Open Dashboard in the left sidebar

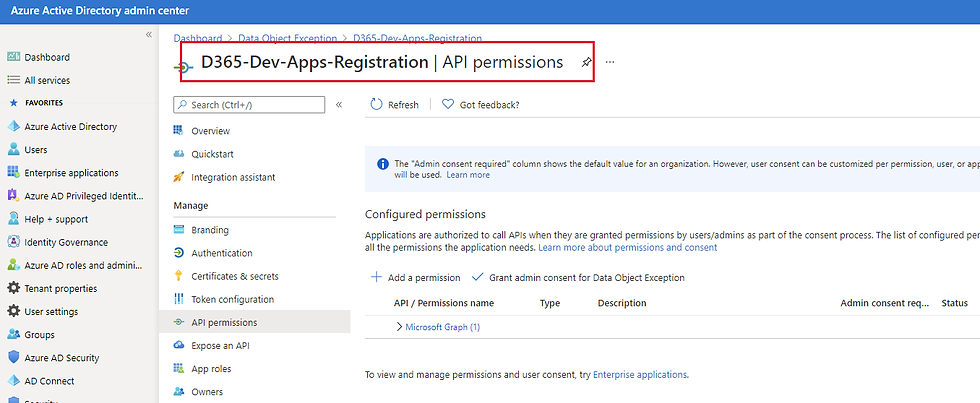[x=47, y=57]
